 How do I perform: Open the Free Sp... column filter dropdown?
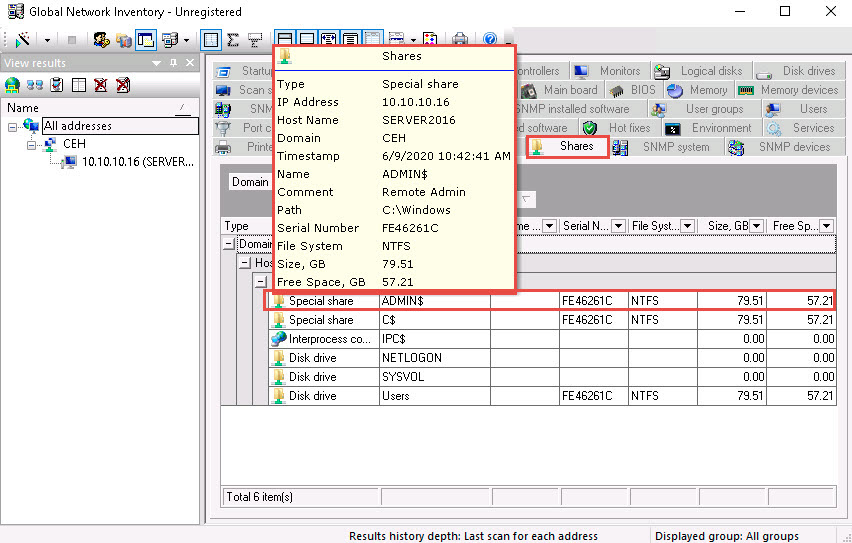point(826,226)
